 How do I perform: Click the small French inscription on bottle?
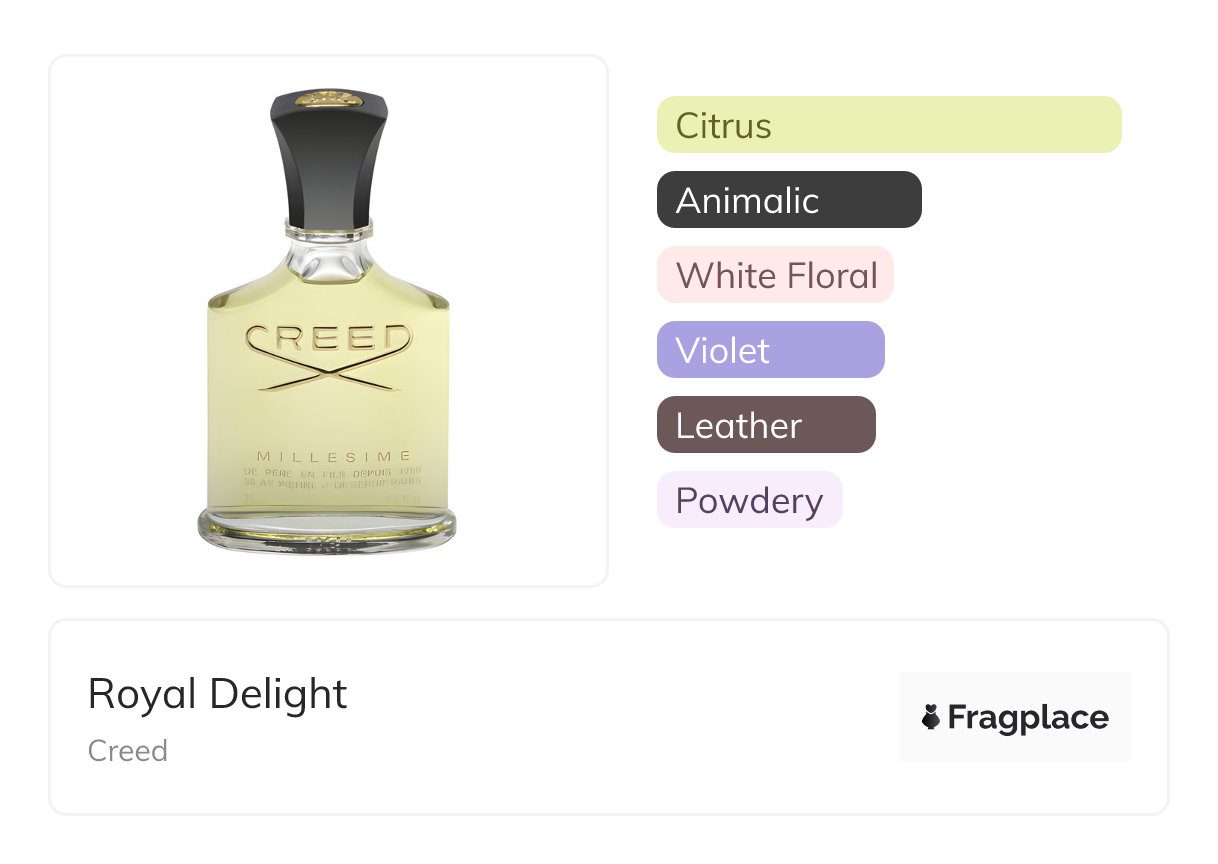[331, 476]
